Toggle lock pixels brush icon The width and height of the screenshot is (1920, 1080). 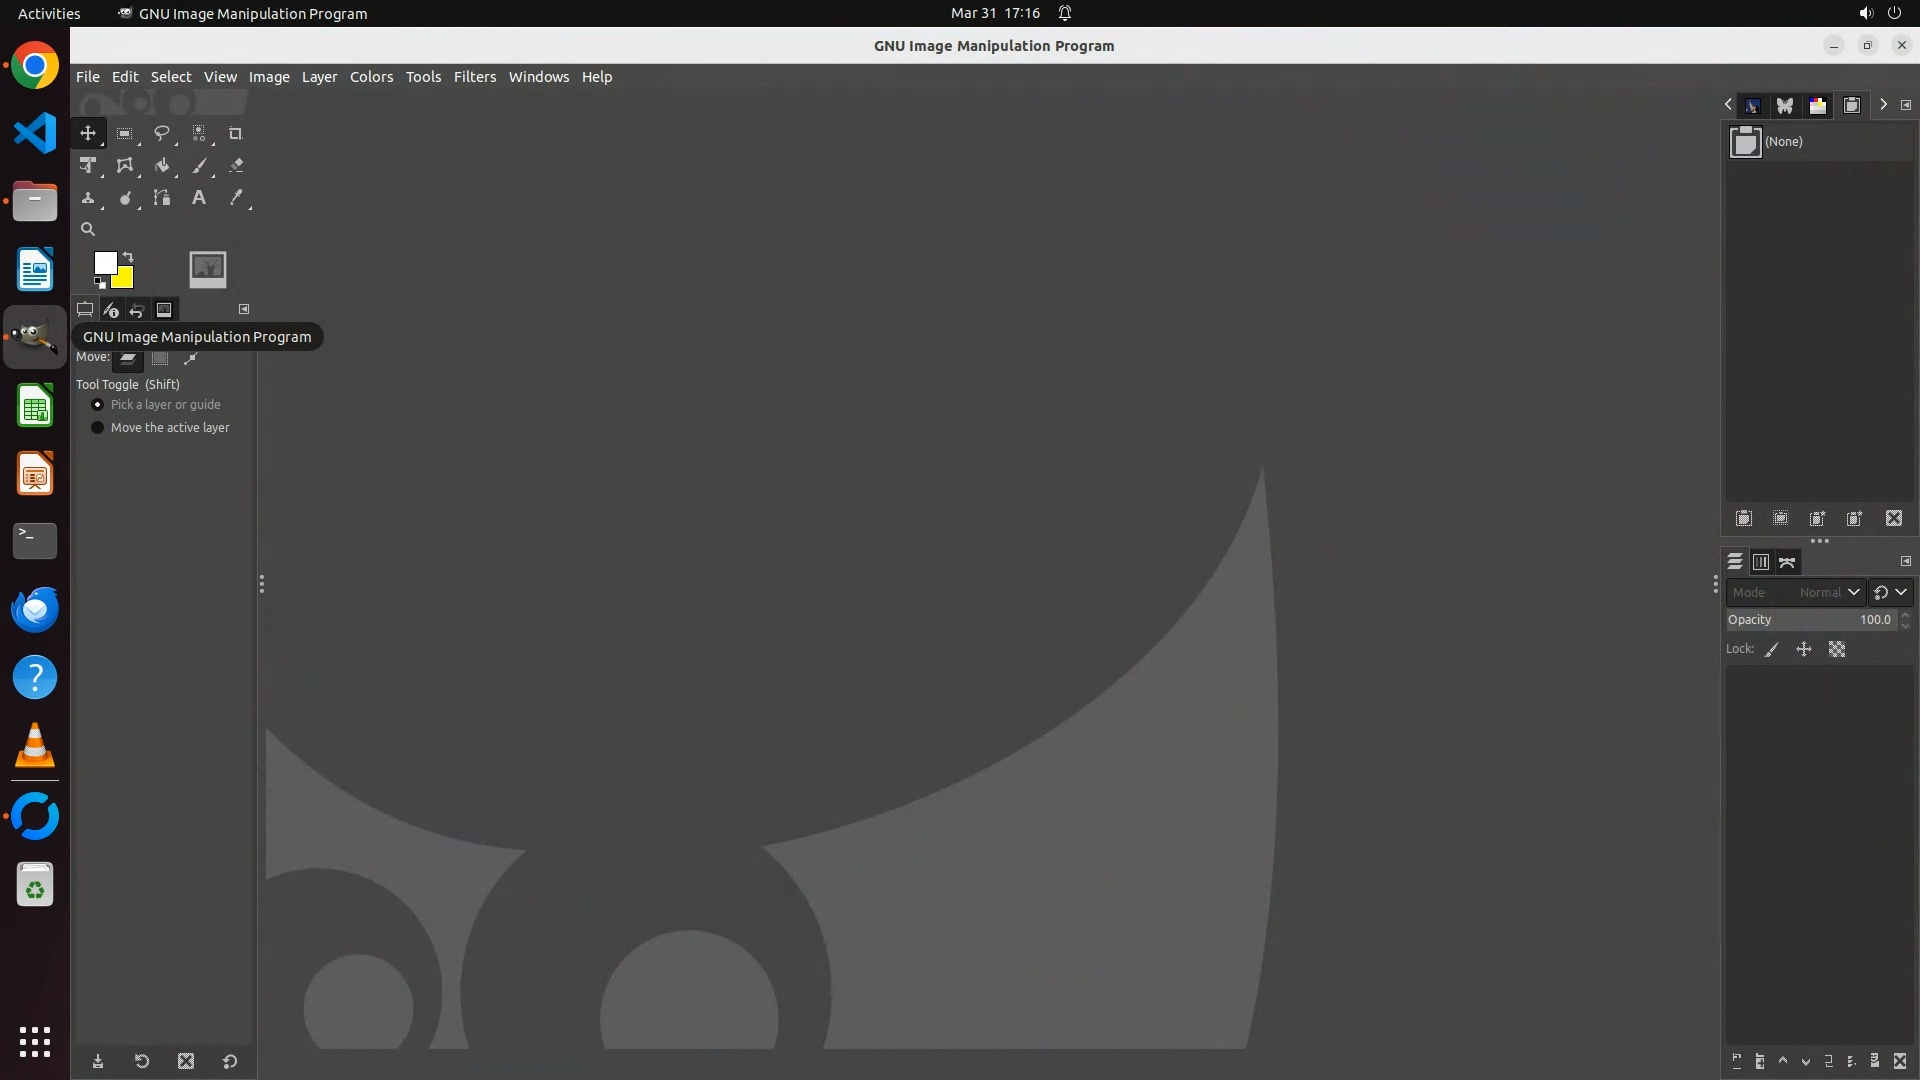pos(1772,650)
